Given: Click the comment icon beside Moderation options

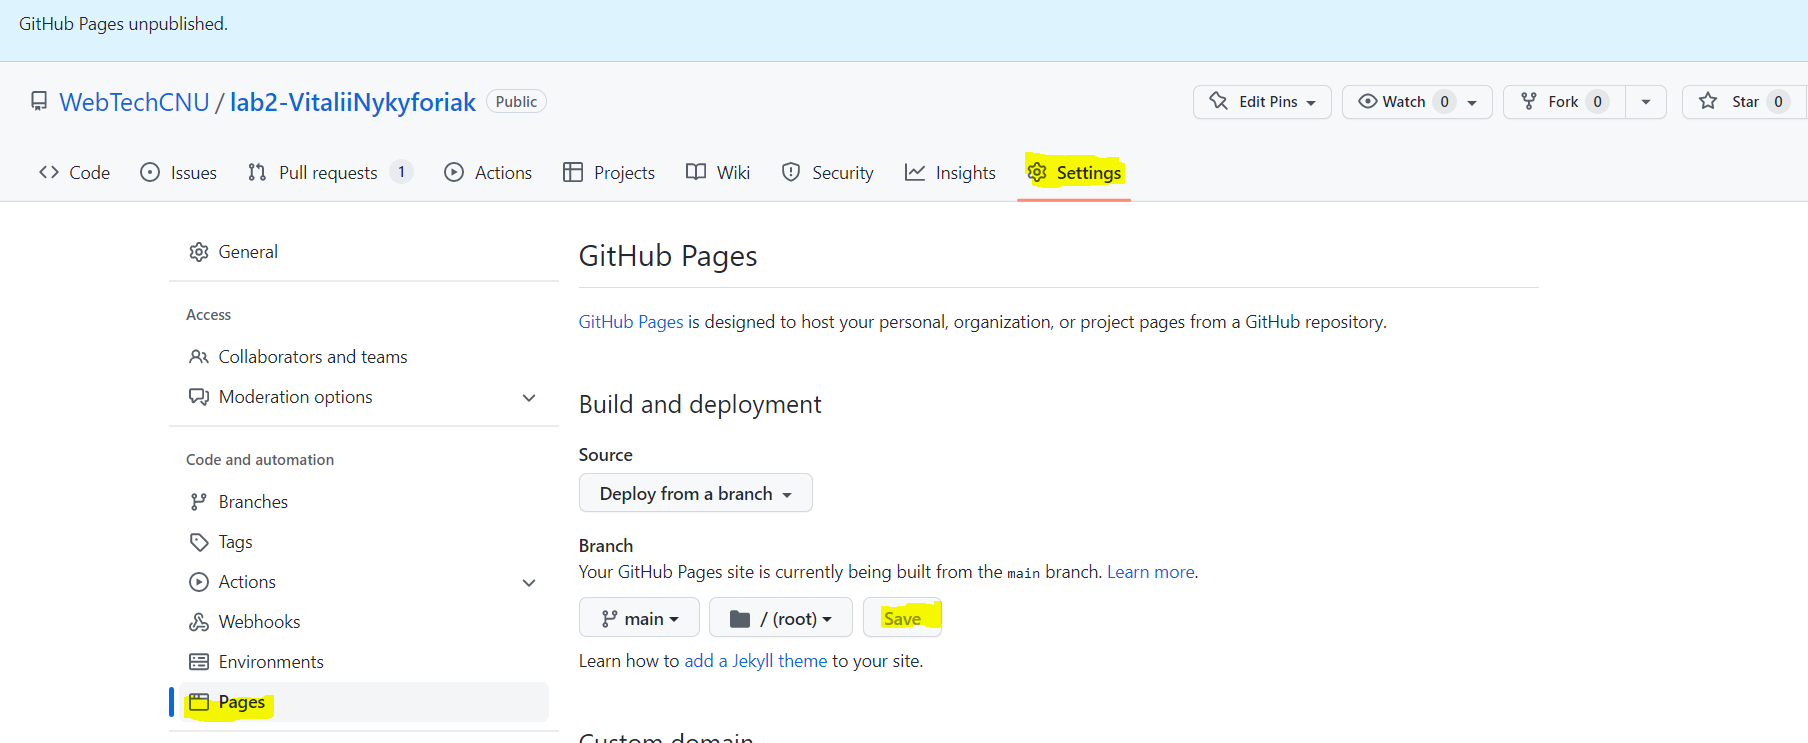Looking at the screenshot, I should pyautogui.click(x=199, y=397).
